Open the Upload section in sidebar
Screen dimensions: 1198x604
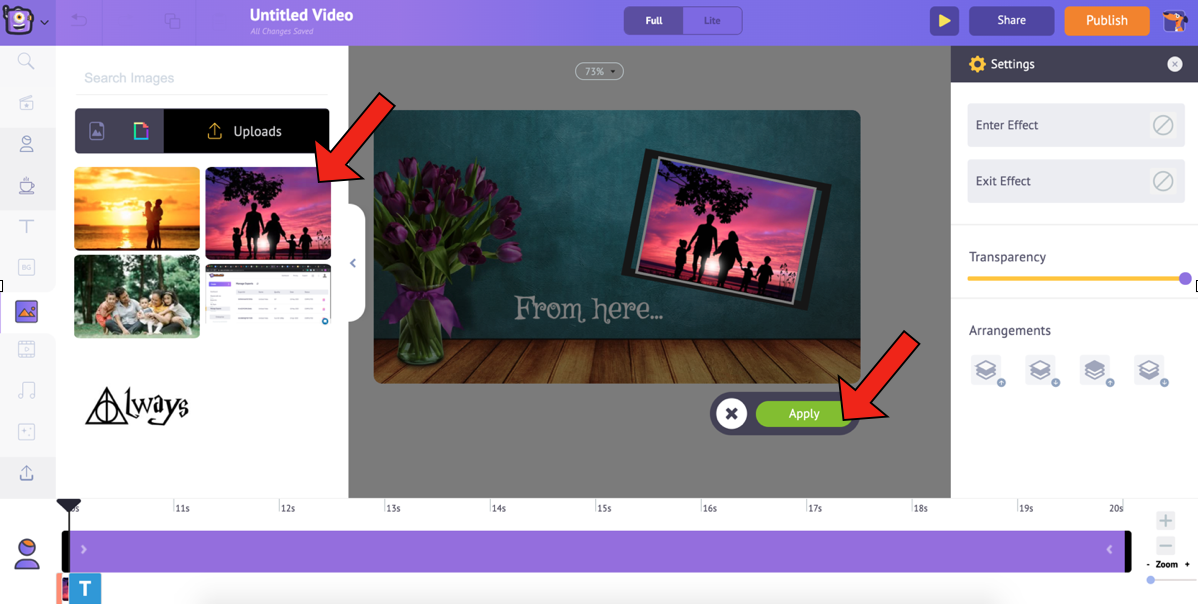[27, 473]
